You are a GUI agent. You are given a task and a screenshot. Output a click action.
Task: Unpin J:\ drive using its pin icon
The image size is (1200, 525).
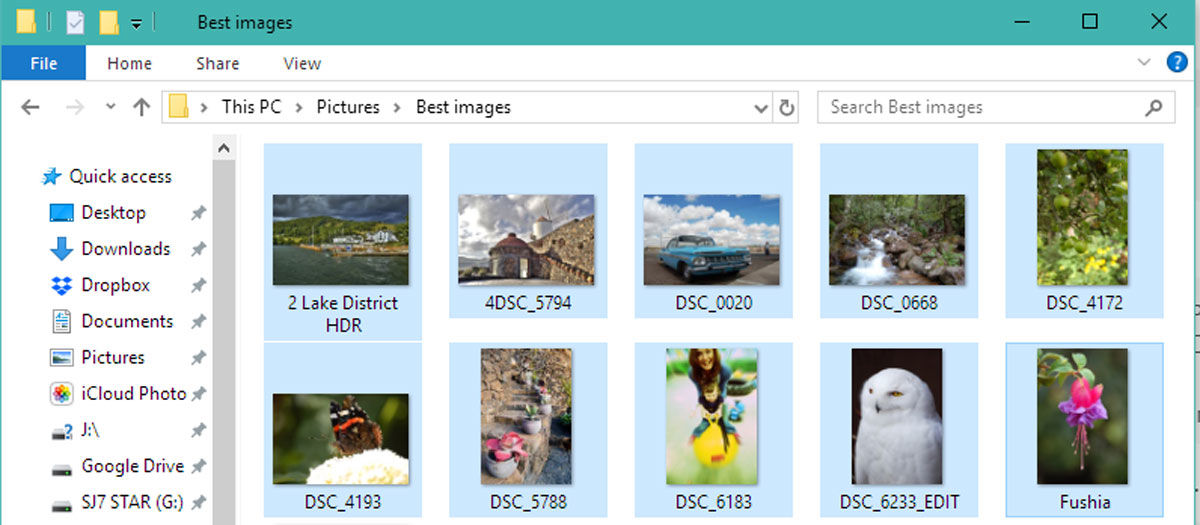point(198,430)
